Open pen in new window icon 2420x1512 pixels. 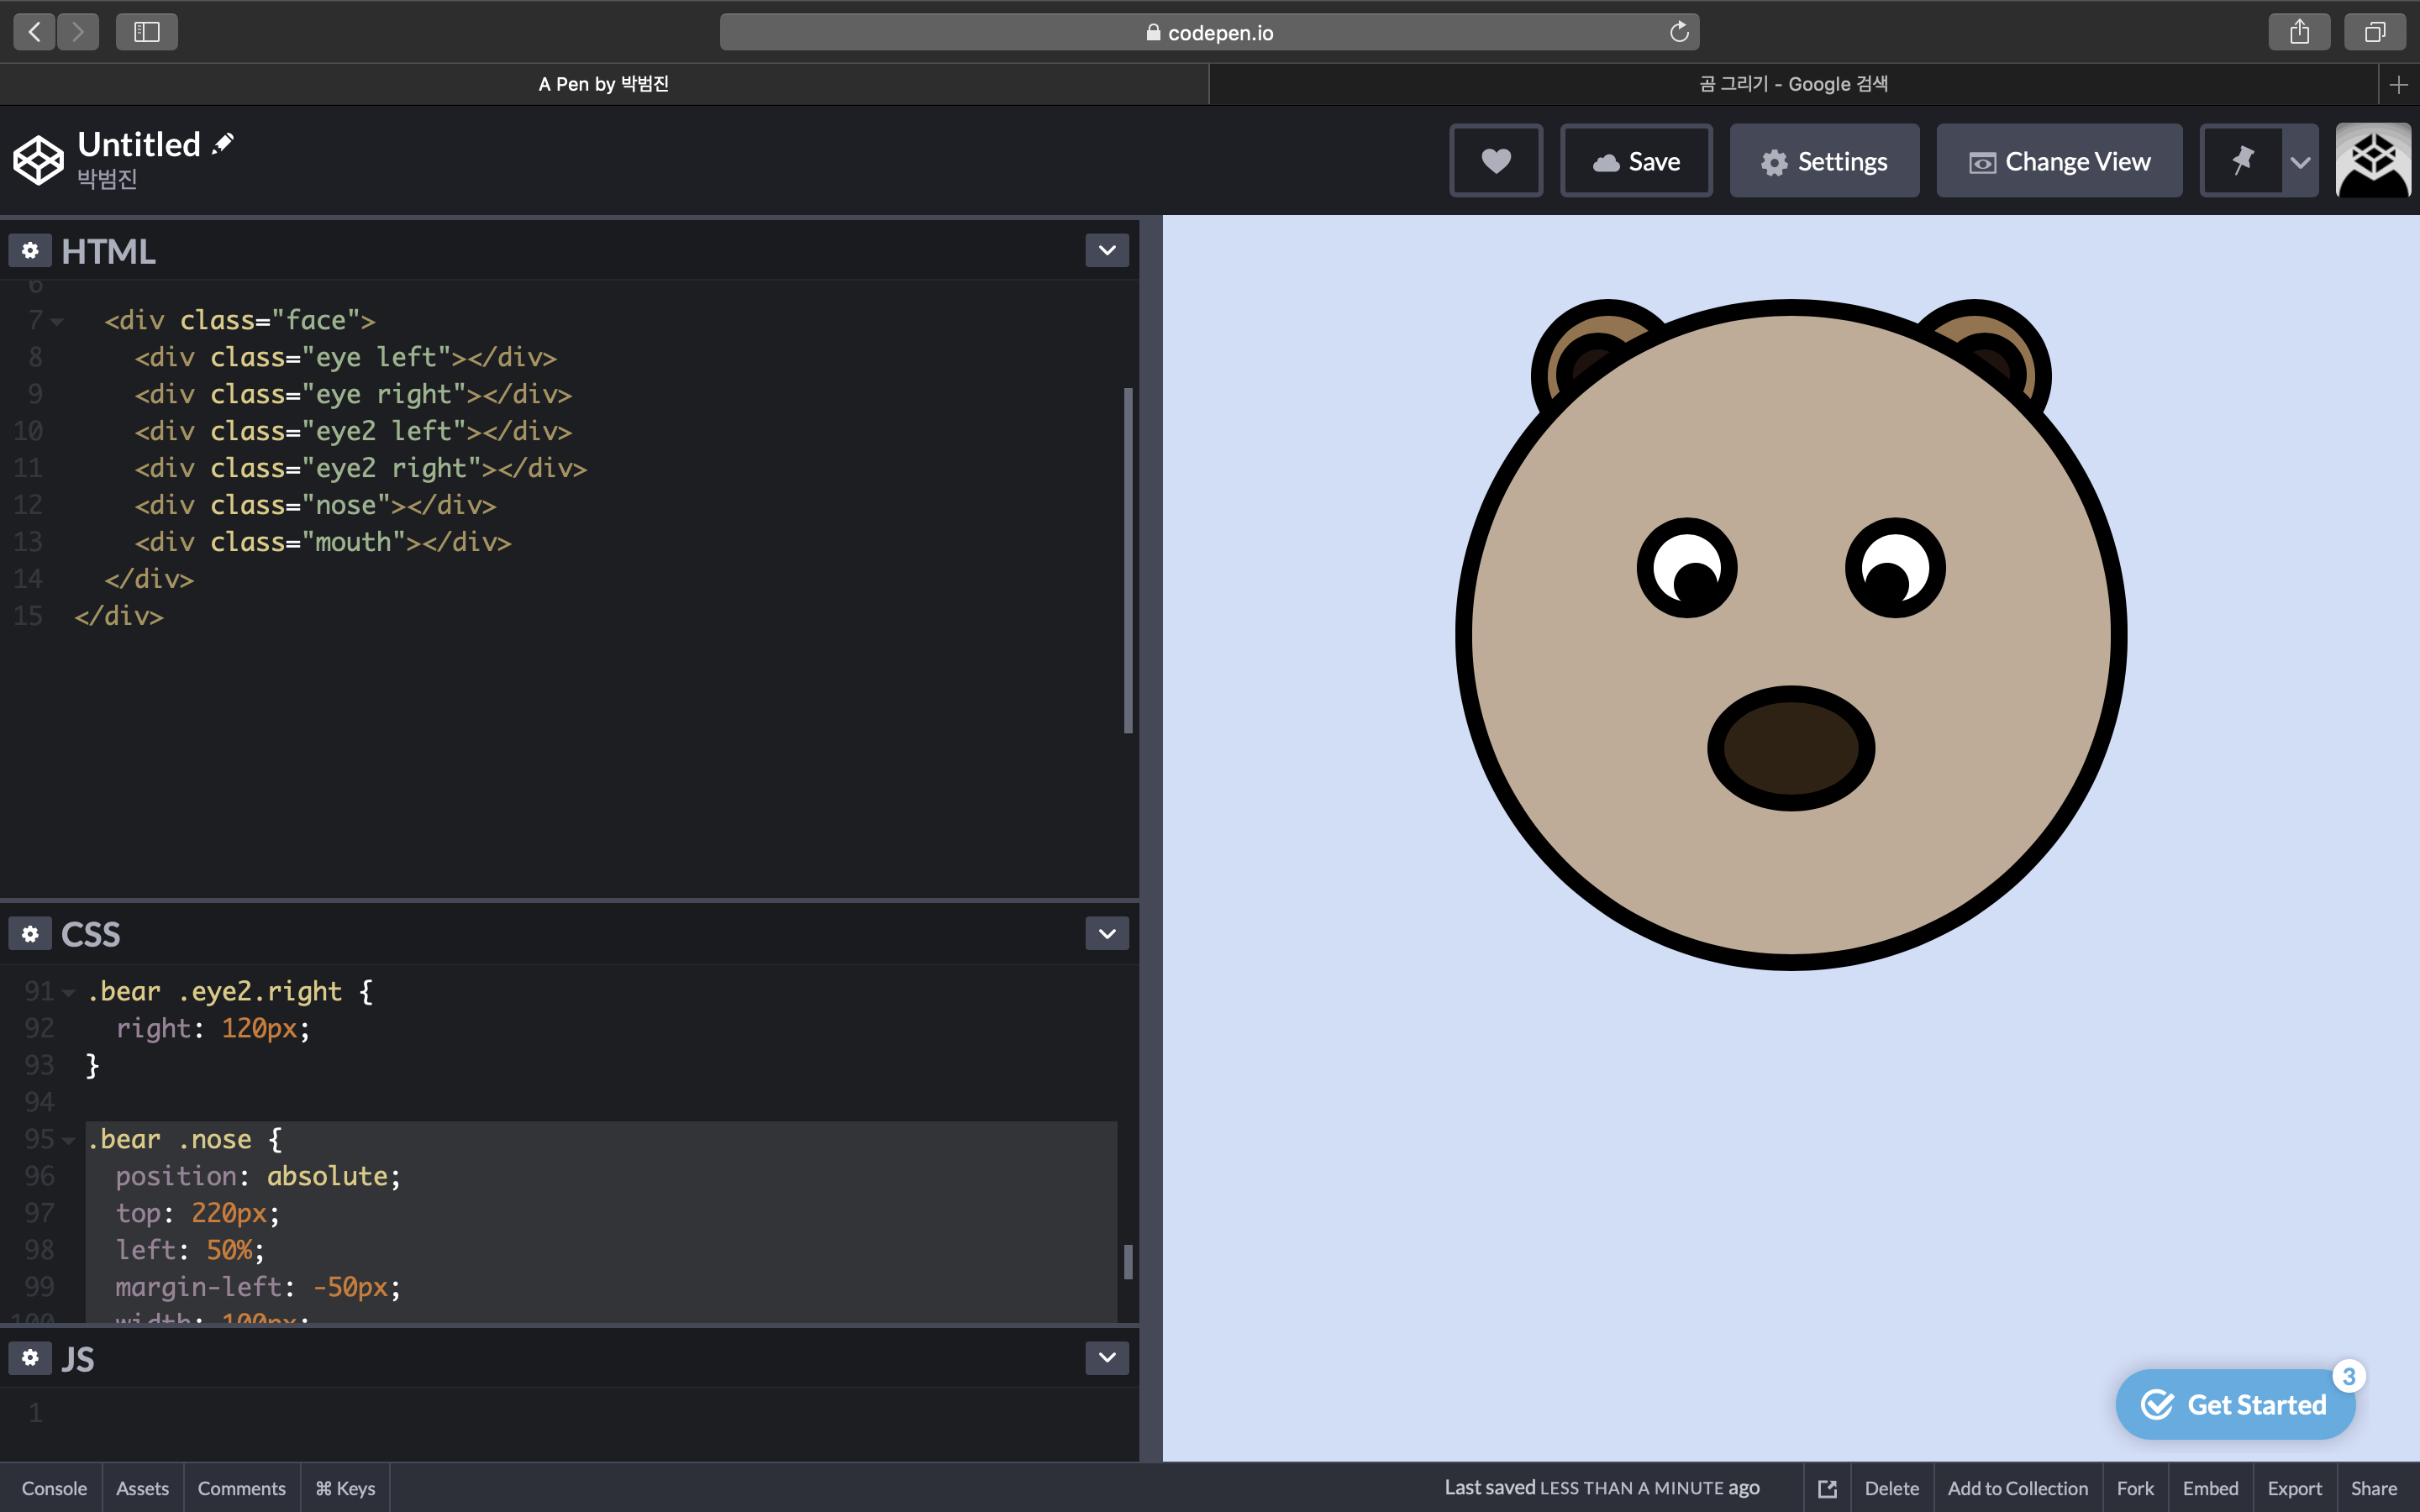pos(1827,1488)
